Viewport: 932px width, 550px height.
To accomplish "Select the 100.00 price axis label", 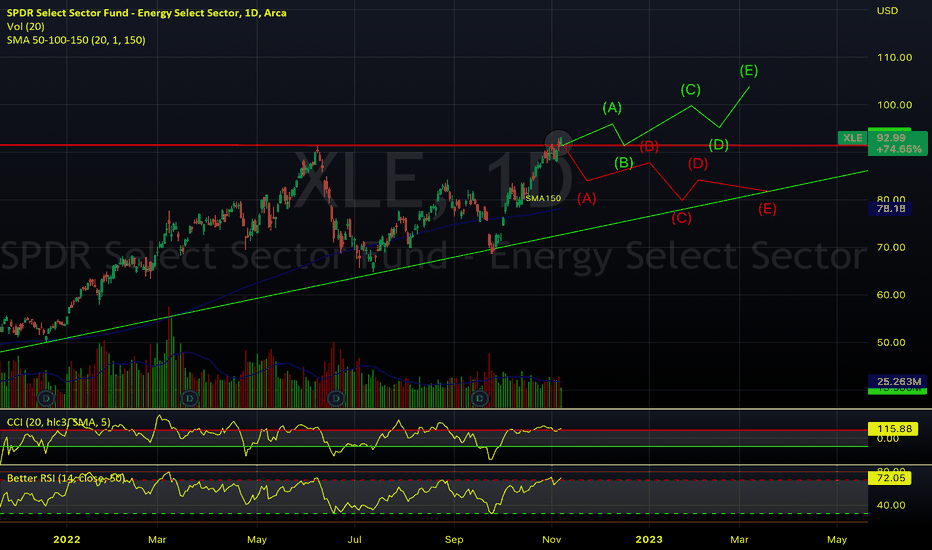I will (x=895, y=105).
